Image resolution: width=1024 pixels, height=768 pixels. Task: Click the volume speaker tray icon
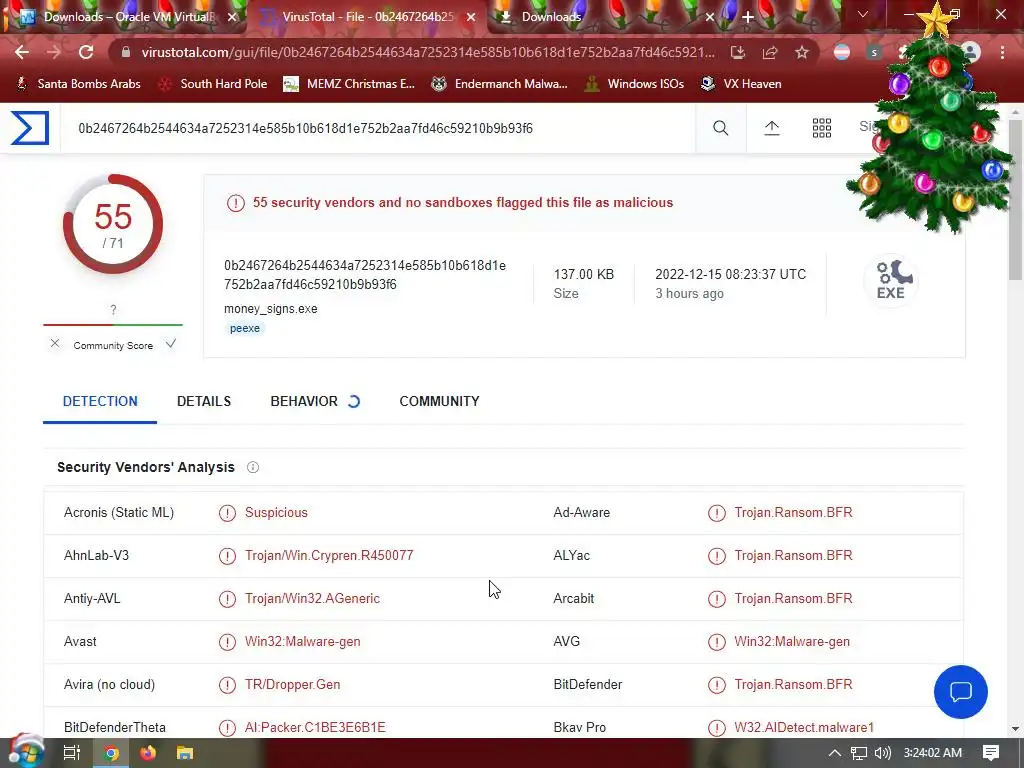click(882, 753)
